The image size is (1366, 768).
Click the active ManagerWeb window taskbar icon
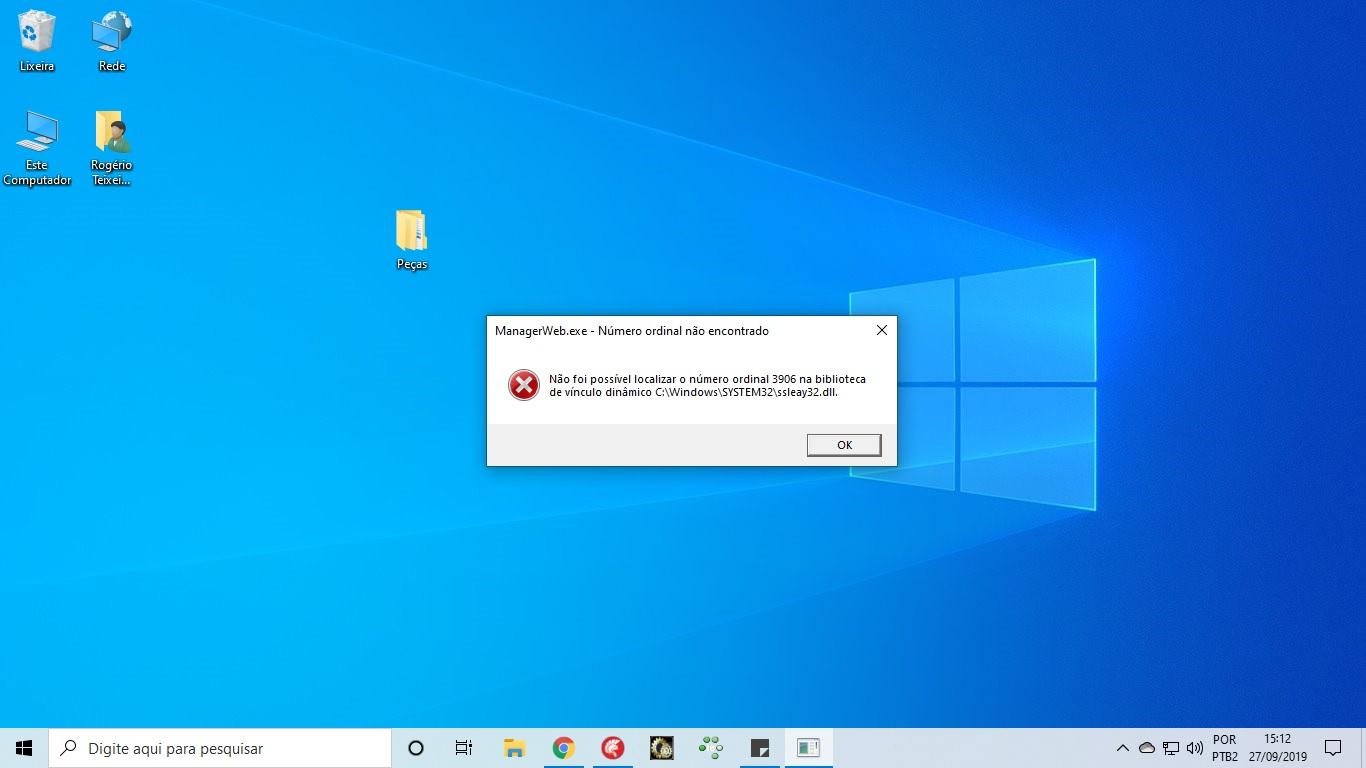(808, 748)
